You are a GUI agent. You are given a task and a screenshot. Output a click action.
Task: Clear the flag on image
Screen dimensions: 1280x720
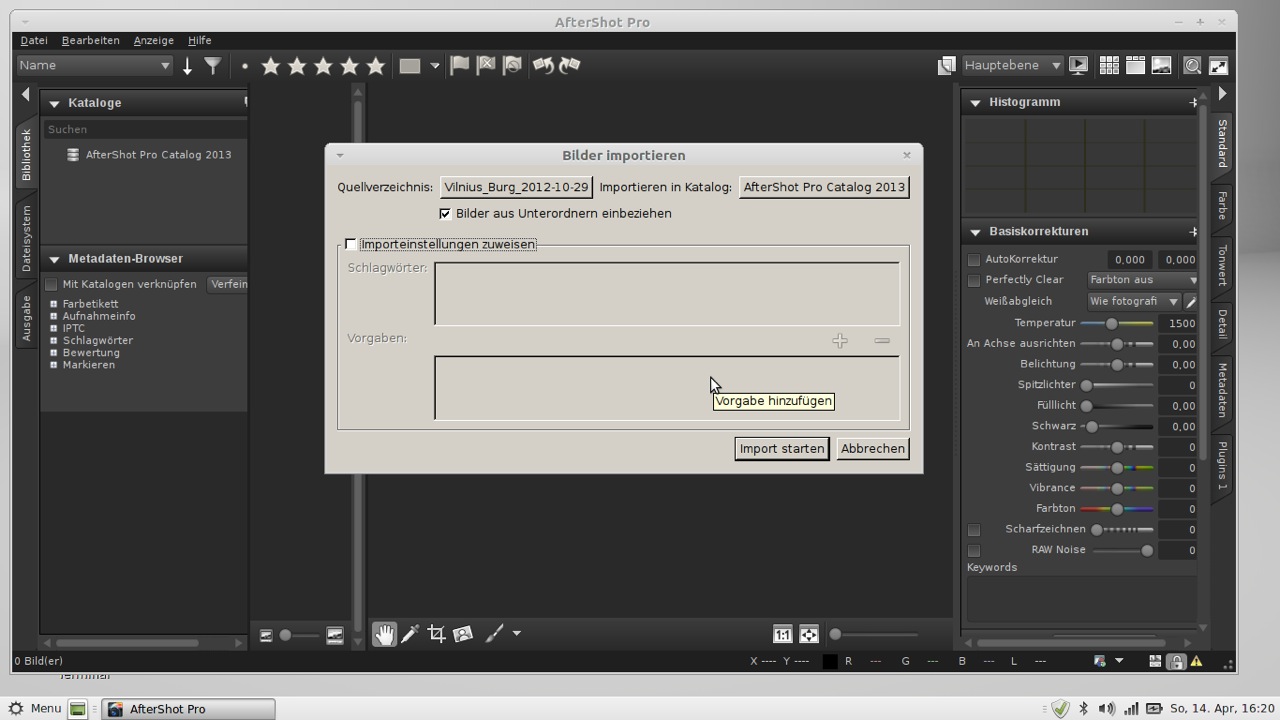click(512, 65)
